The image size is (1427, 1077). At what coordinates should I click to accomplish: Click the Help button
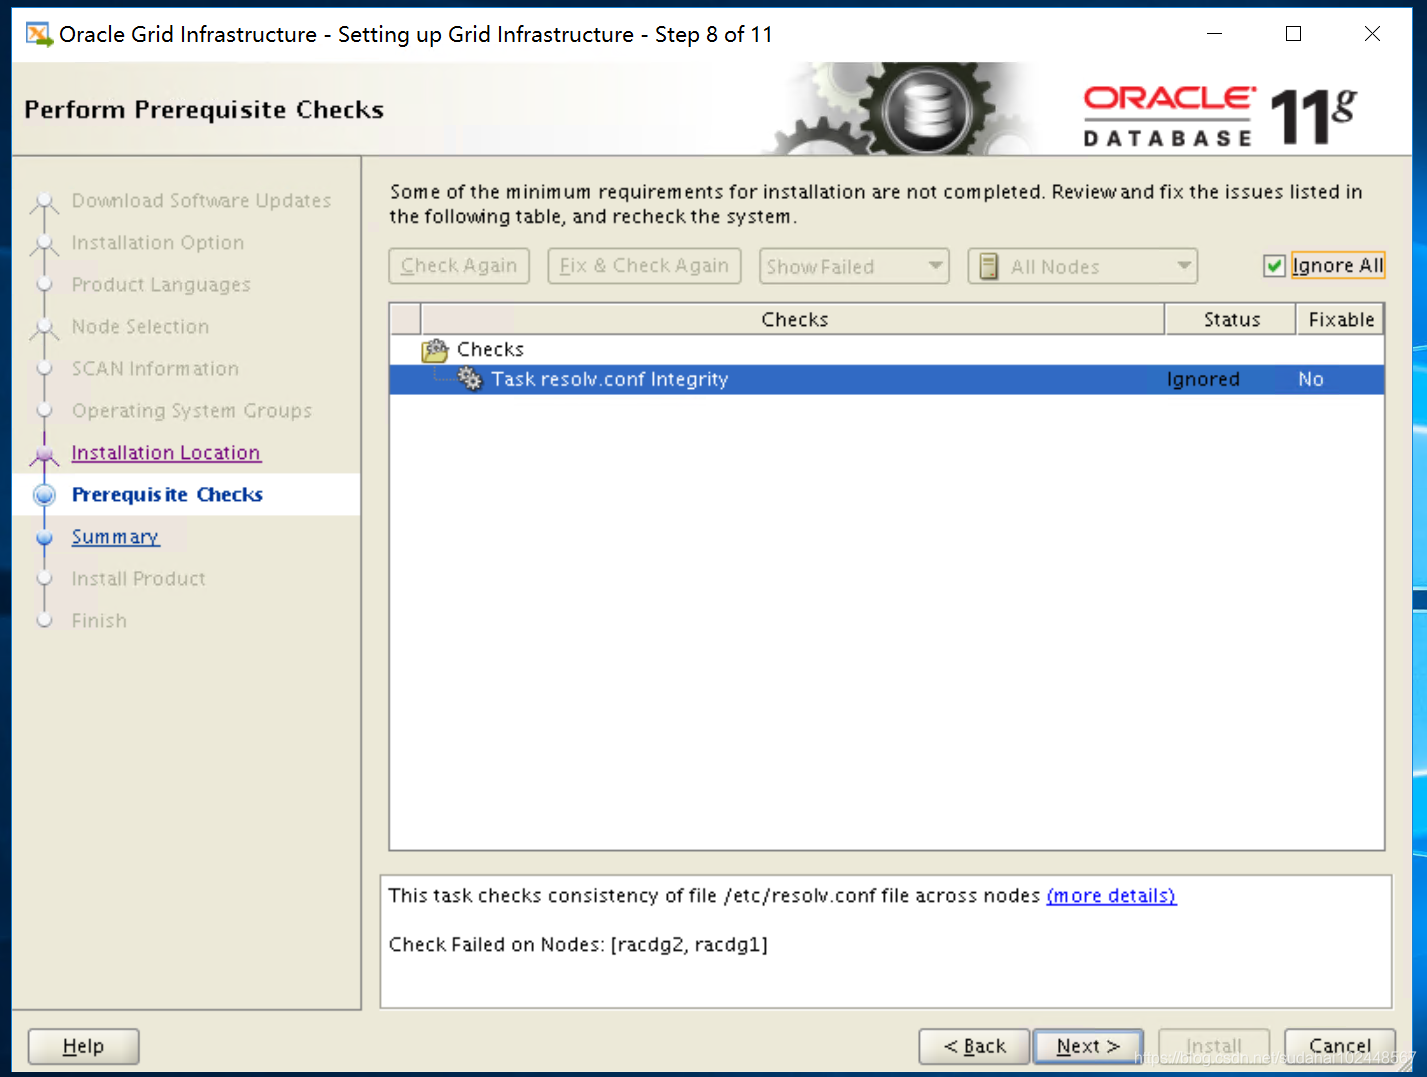pos(83,1046)
